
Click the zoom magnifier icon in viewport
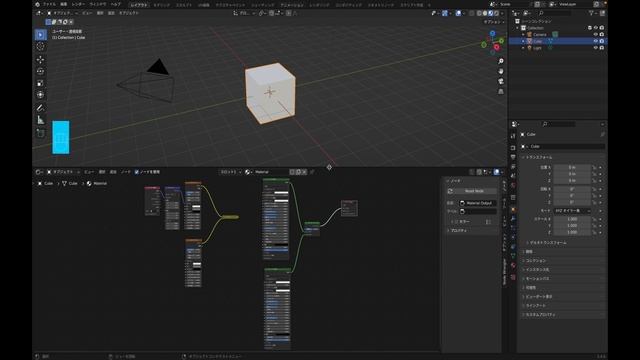501,61
